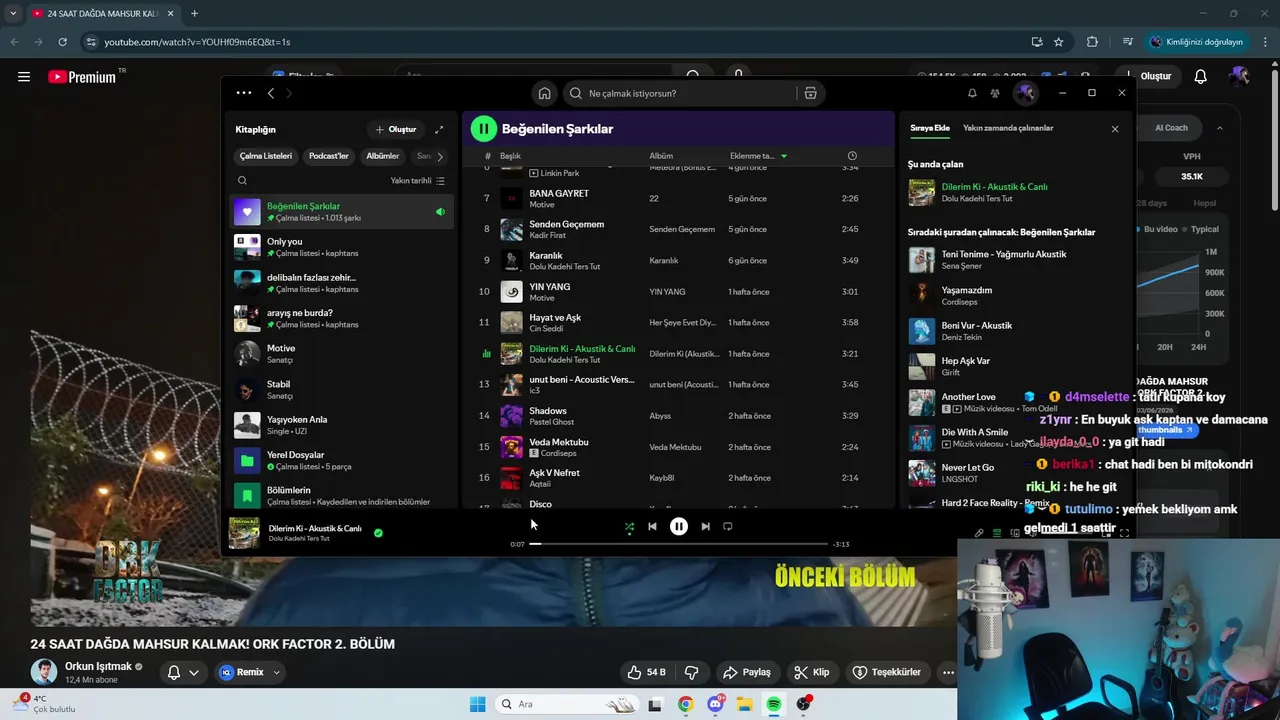The image size is (1280, 720).
Task: Reload the page in Chrome
Action: point(62,42)
